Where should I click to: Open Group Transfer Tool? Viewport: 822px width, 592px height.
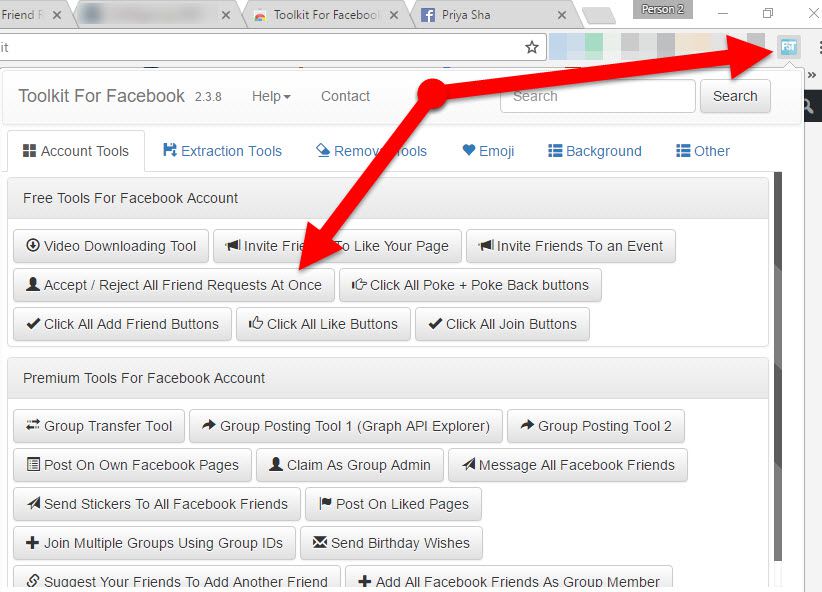pyautogui.click(x=99, y=426)
